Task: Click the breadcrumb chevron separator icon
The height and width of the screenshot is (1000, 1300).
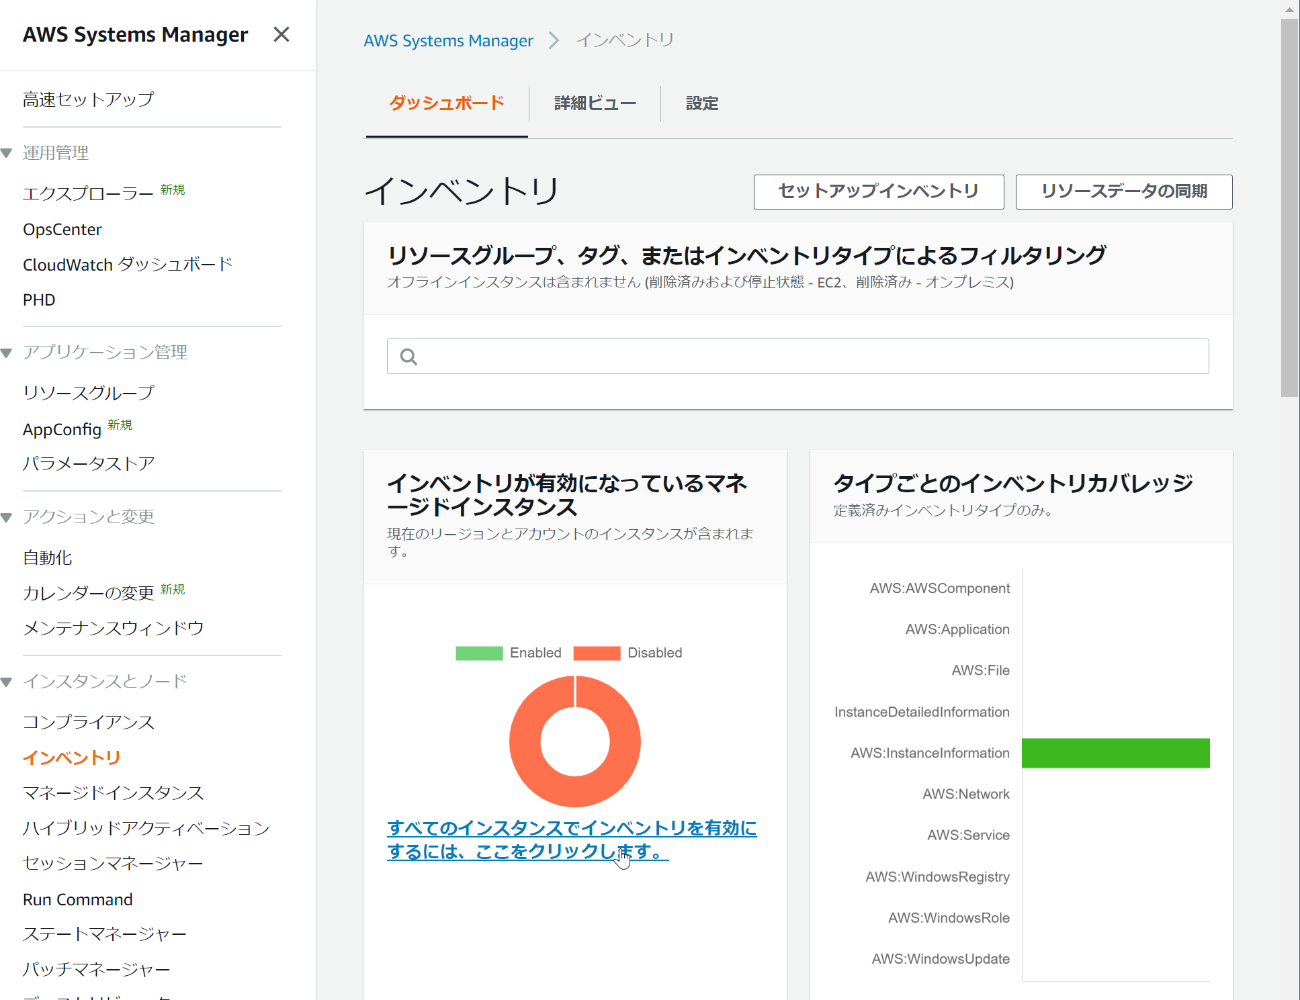Action: pos(554,40)
